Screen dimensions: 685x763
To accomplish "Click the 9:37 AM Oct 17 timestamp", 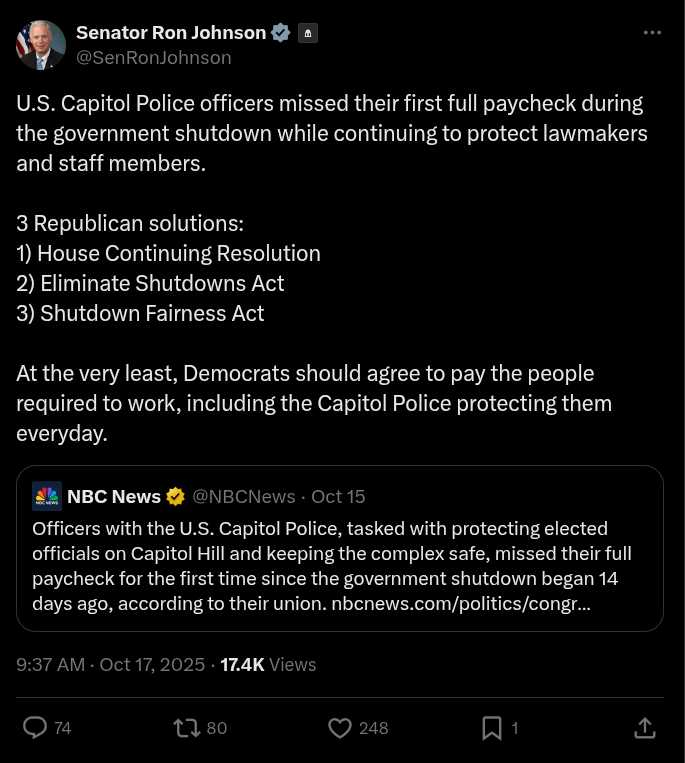I will (110, 664).
